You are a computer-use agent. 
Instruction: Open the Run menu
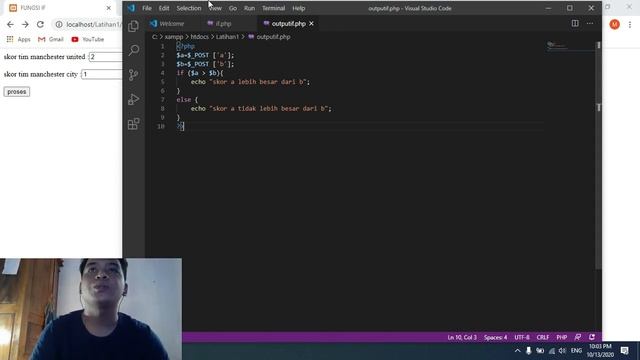(x=249, y=8)
